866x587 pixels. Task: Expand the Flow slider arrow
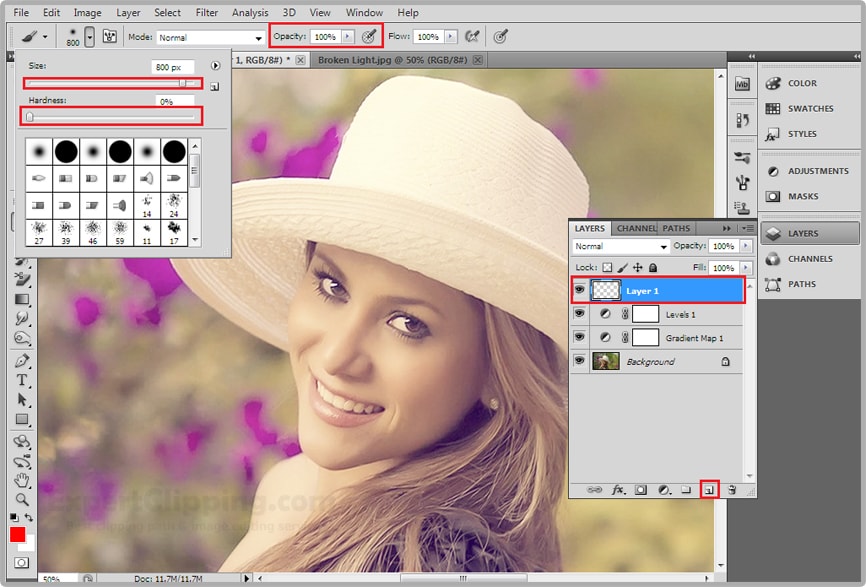click(x=452, y=37)
